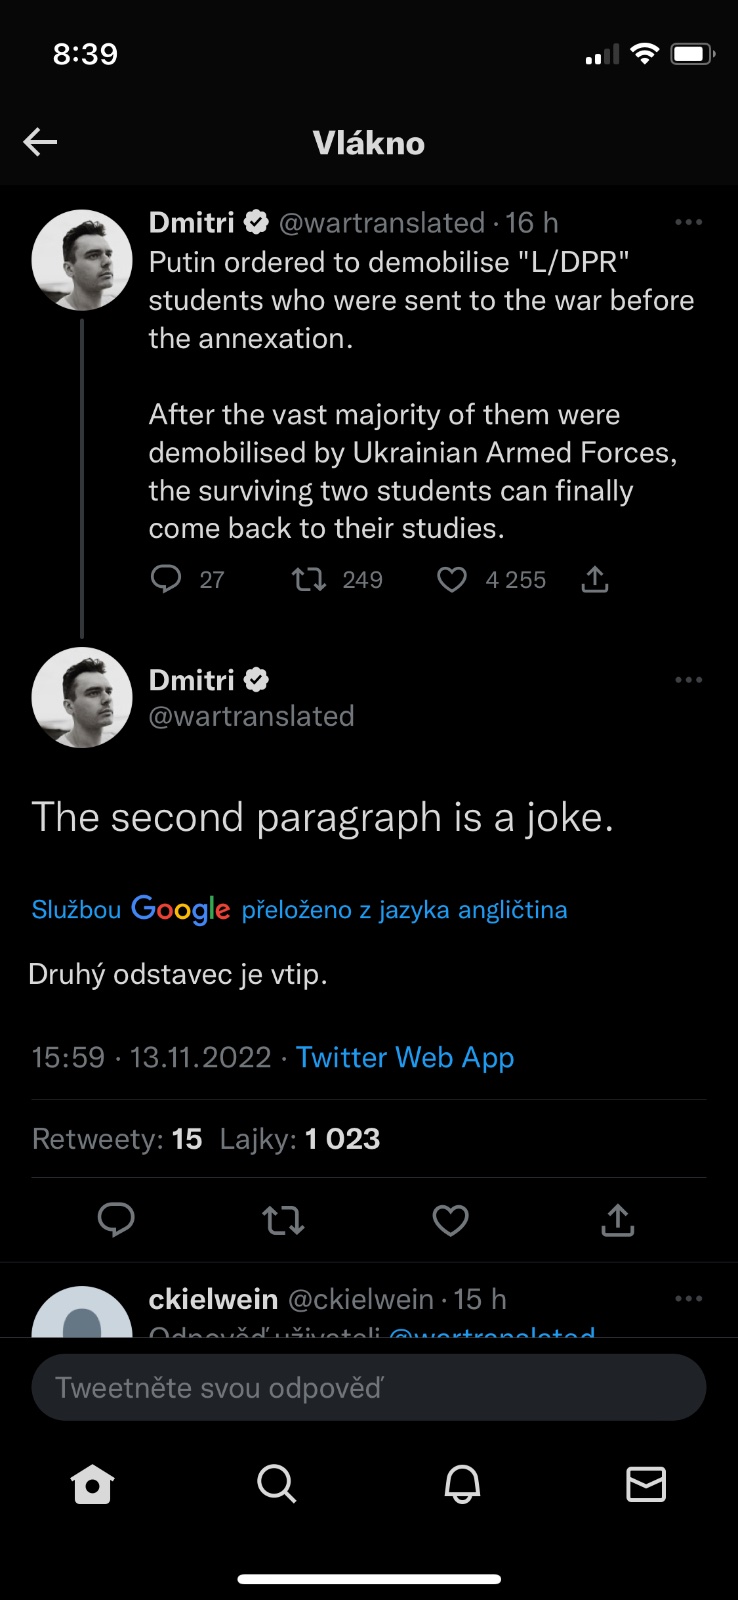Screen dimensions: 738x1600
Task: Reply to the main tweet
Action: (116, 1219)
